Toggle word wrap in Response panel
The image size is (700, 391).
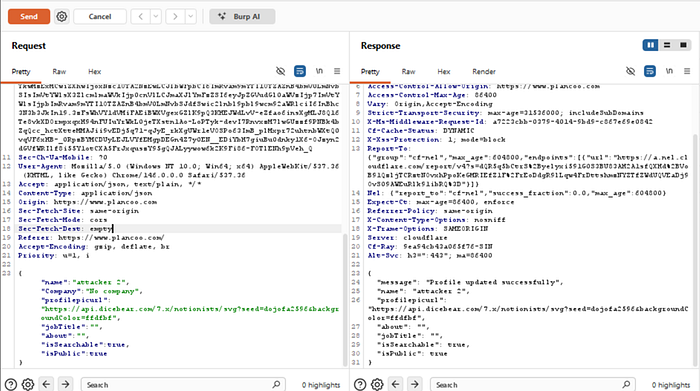pos(650,71)
